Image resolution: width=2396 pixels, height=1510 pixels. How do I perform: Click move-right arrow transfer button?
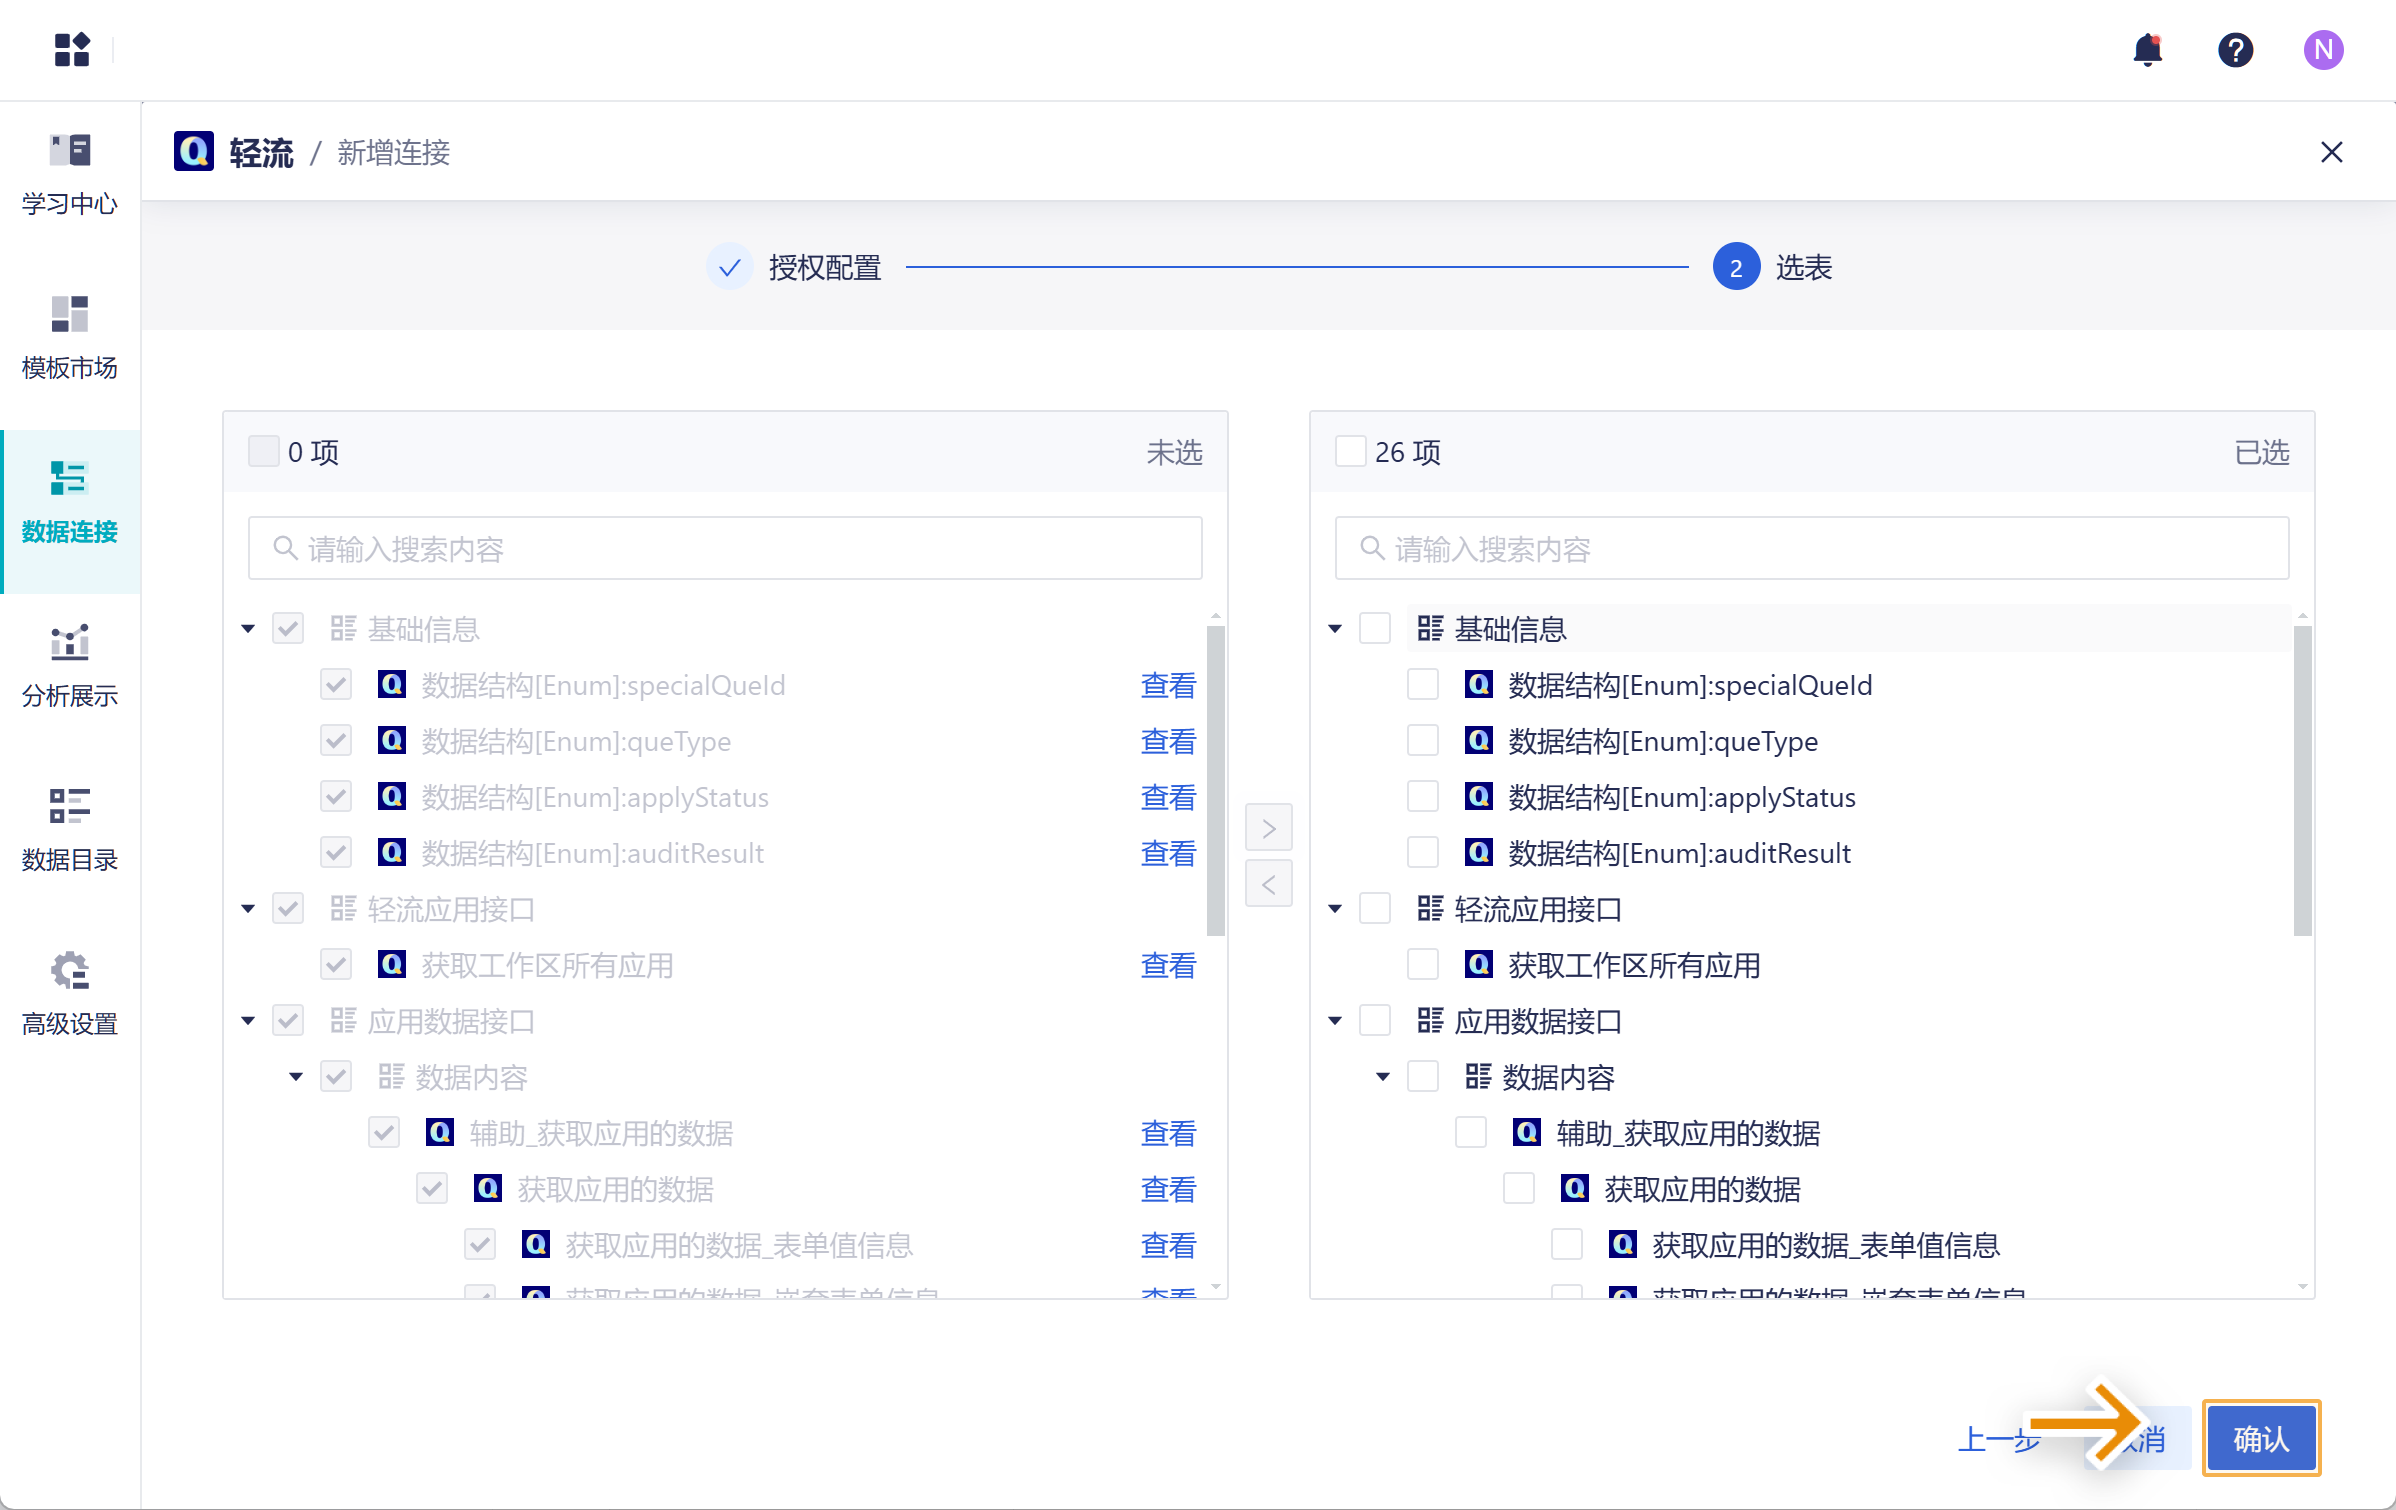pos(1268,828)
